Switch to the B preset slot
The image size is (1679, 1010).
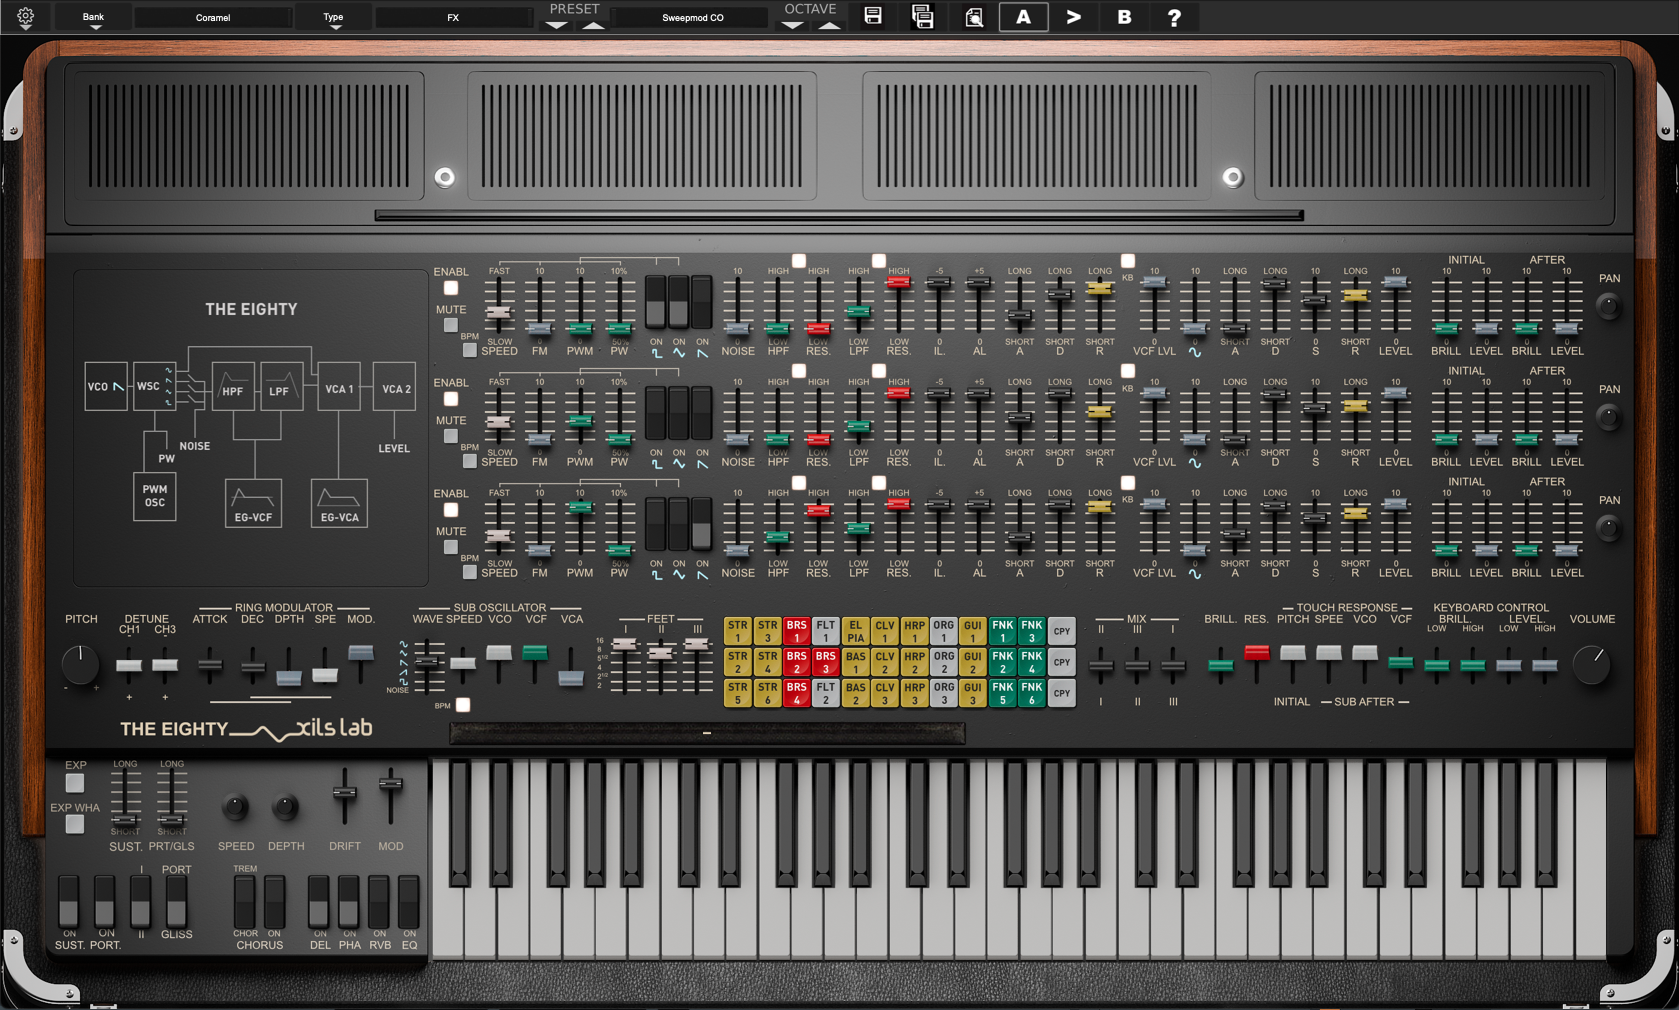[x=1124, y=17]
